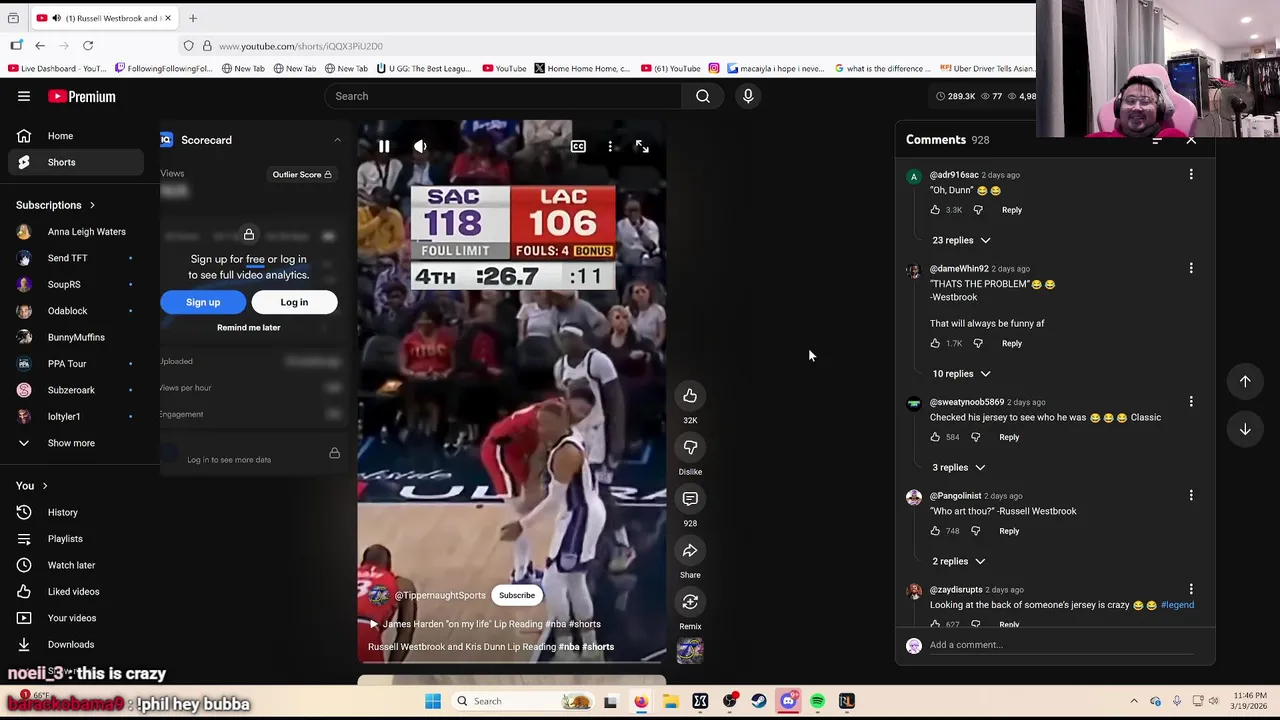Image resolution: width=1280 pixels, height=720 pixels.
Task: Open options menu for @zaydisrupts comment
Action: point(1191,590)
